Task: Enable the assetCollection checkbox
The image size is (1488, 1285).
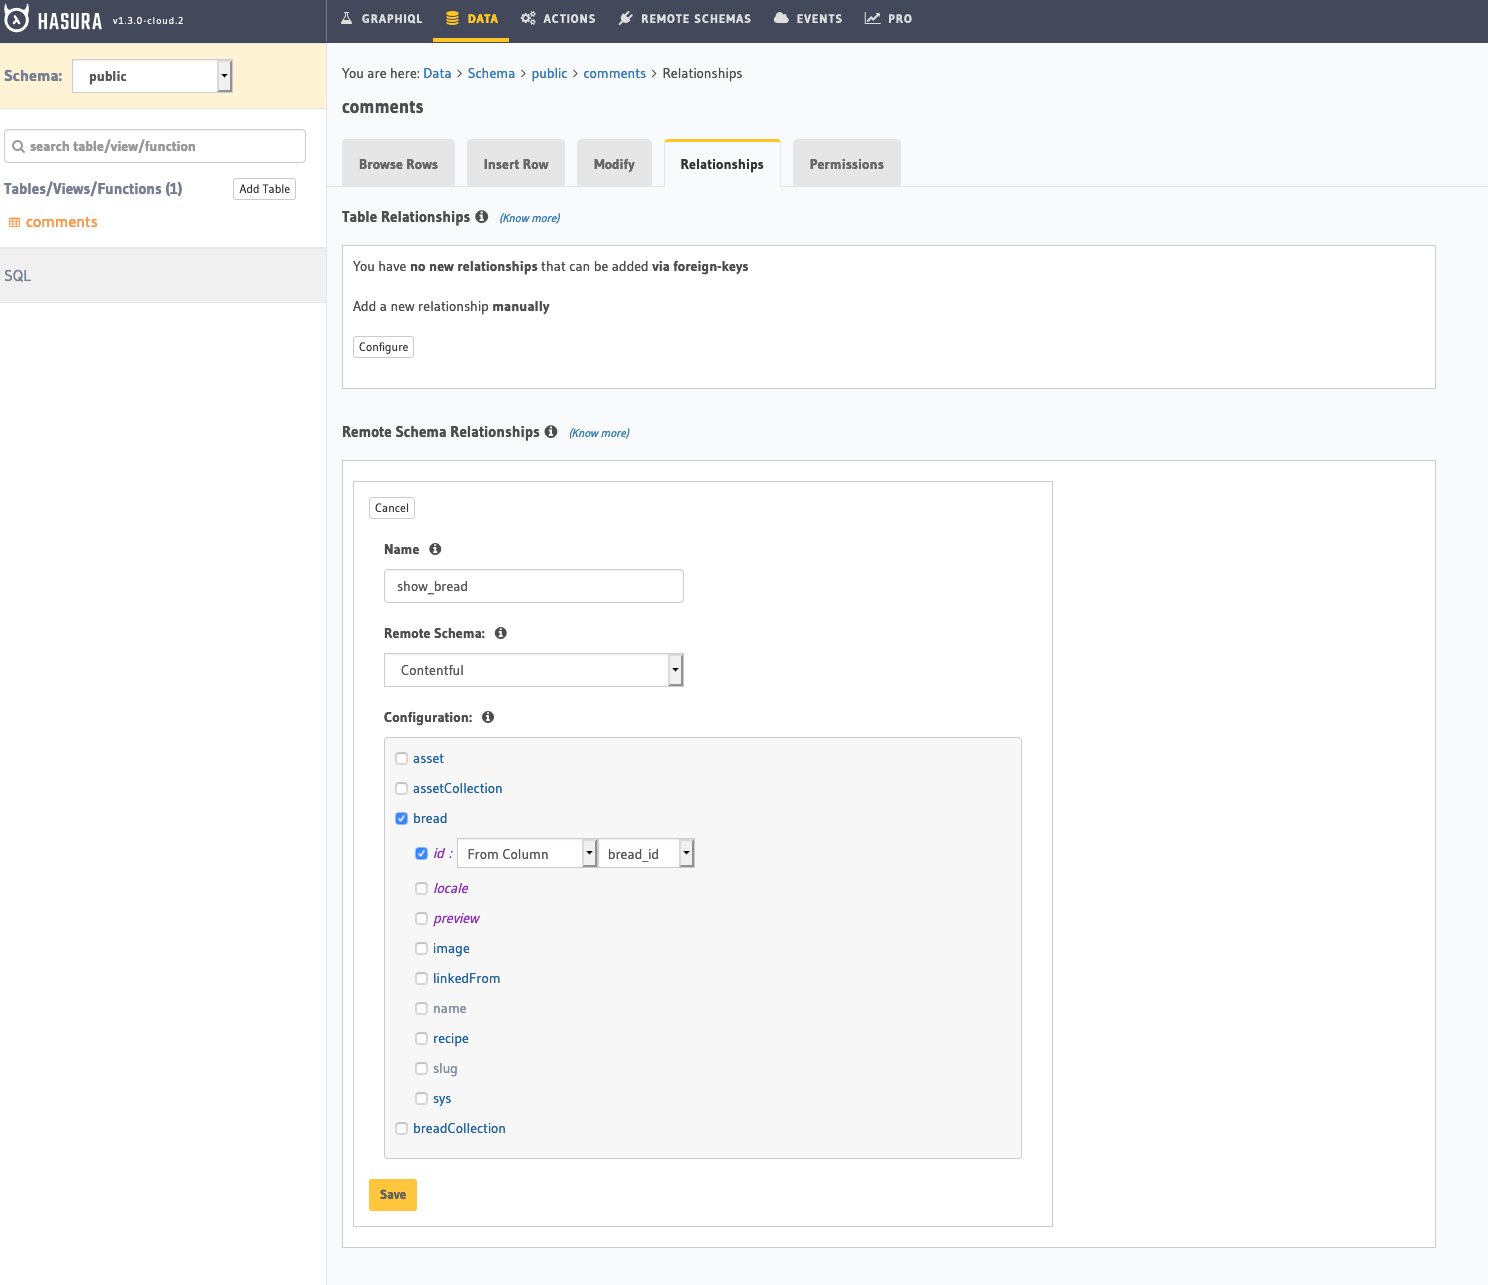Action: pyautogui.click(x=401, y=788)
